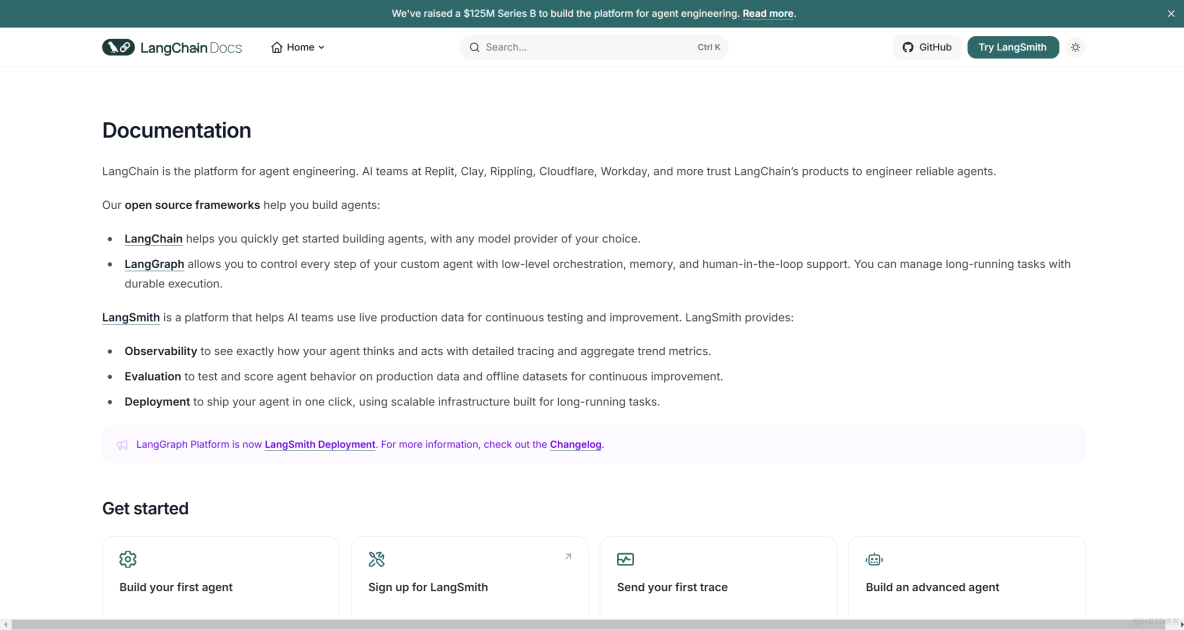
Task: Click the gear icon on Build your first agent card
Action: tap(127, 559)
